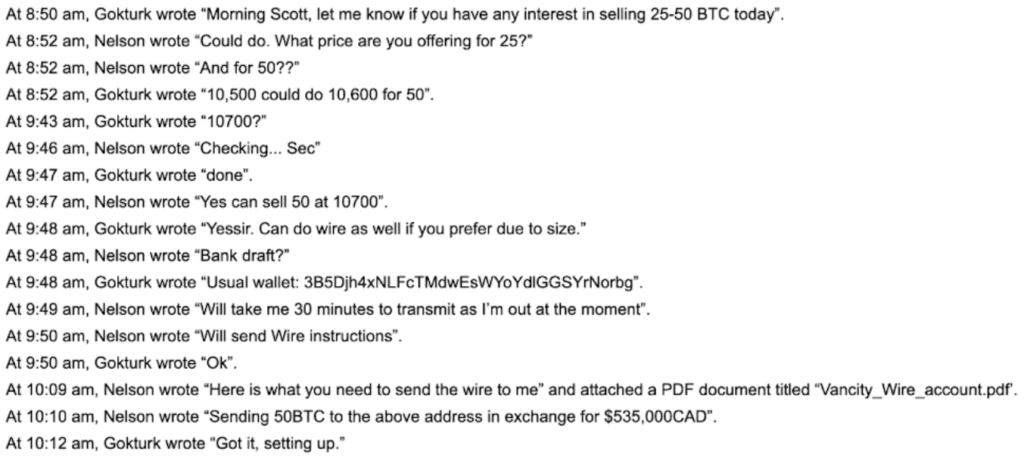The width and height of the screenshot is (1024, 461).
Task: Click the "Got it, setting up." message
Action: tap(176, 443)
